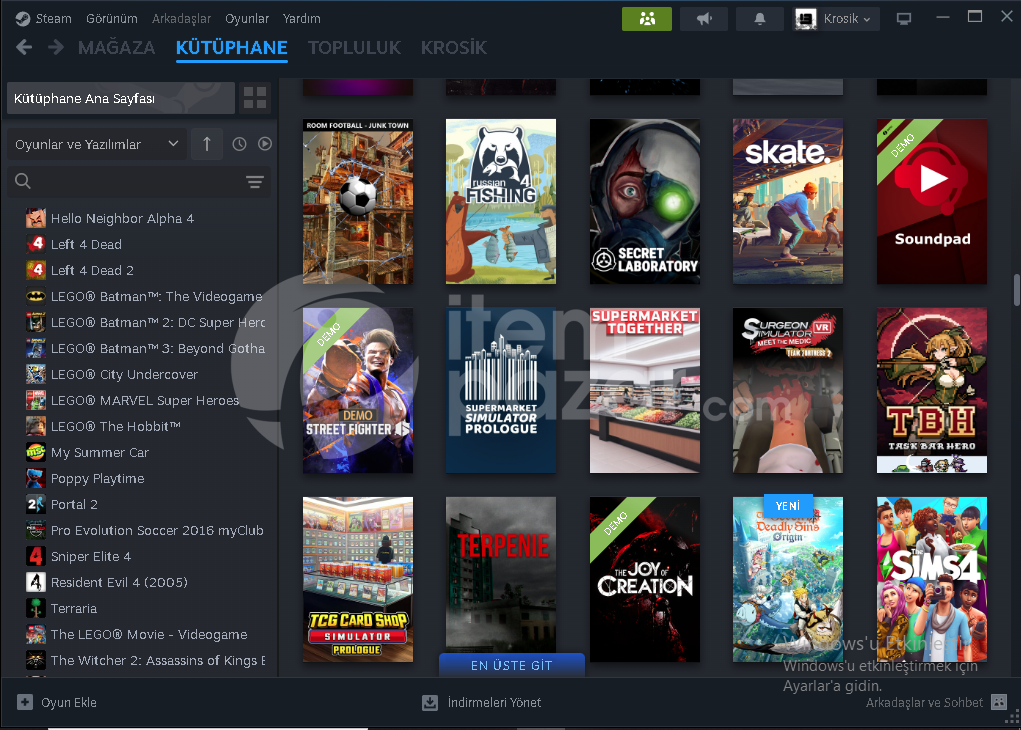
Task: Select Portal 2 in the list
Action: [x=145, y=505]
